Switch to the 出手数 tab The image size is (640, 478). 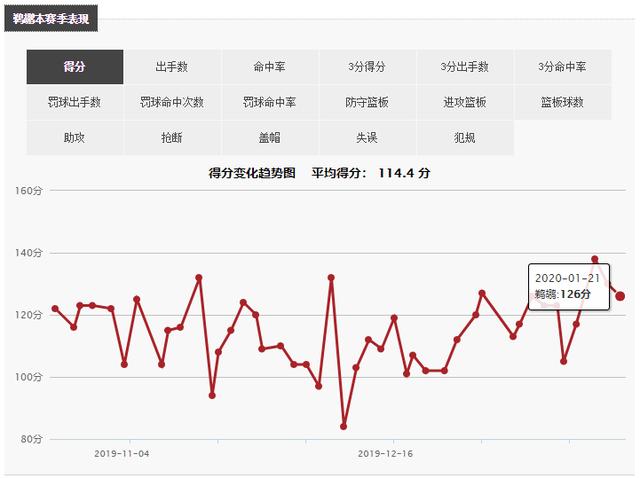[x=172, y=67]
